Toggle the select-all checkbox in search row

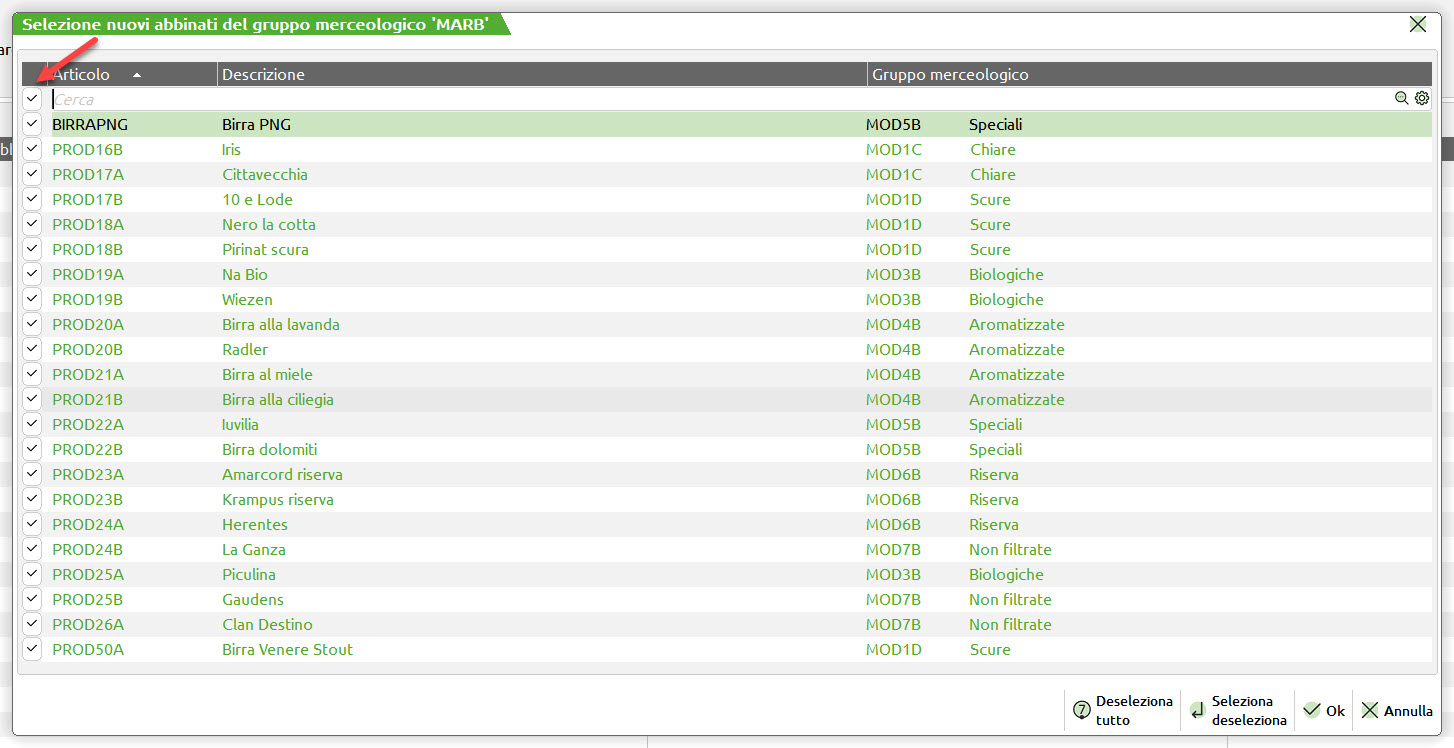32,98
